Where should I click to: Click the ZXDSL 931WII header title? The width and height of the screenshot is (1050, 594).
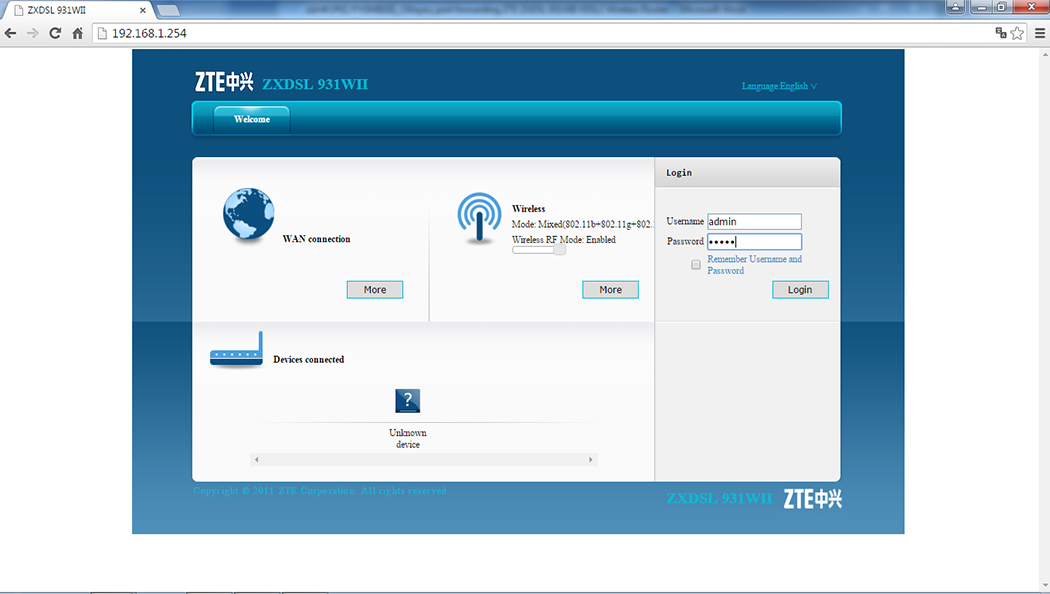[x=315, y=84]
